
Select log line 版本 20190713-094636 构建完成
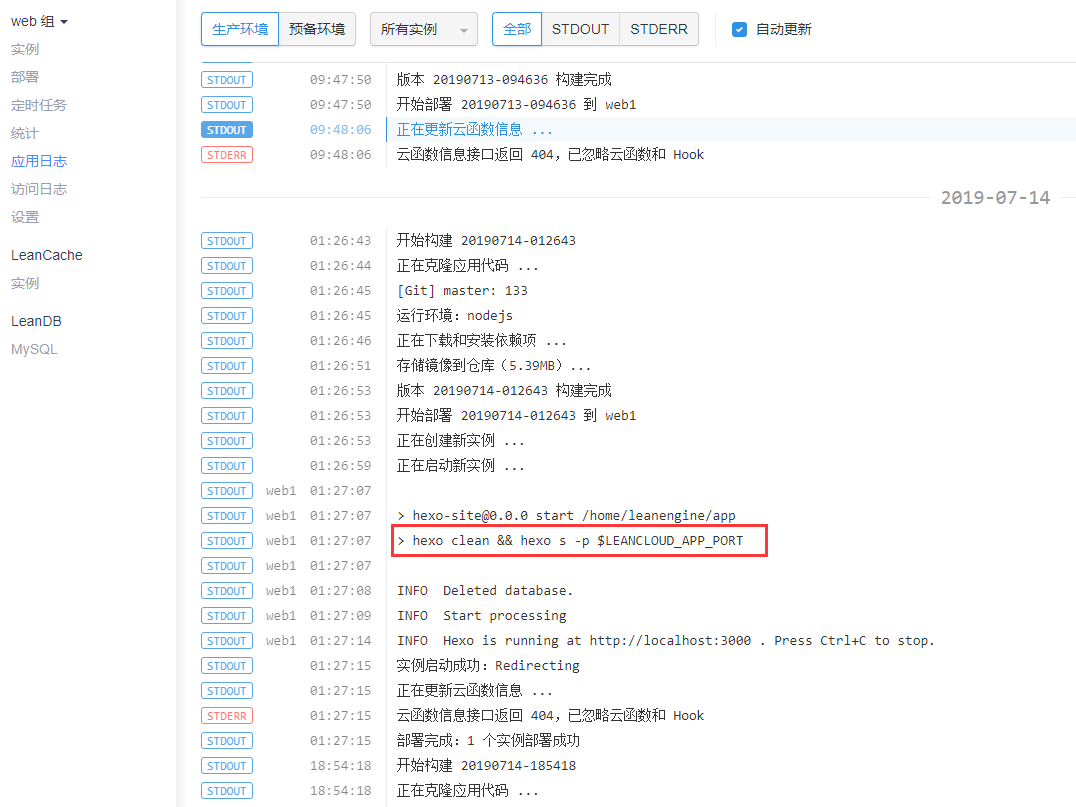[x=504, y=80]
